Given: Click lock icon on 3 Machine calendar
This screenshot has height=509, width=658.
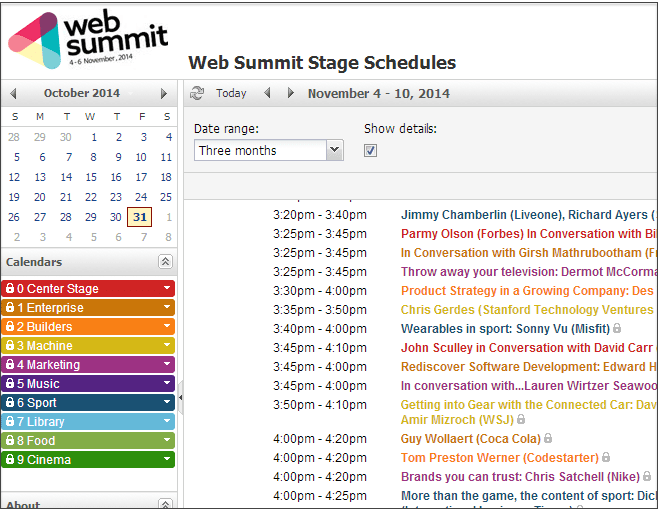Looking at the screenshot, I should pyautogui.click(x=10, y=345).
